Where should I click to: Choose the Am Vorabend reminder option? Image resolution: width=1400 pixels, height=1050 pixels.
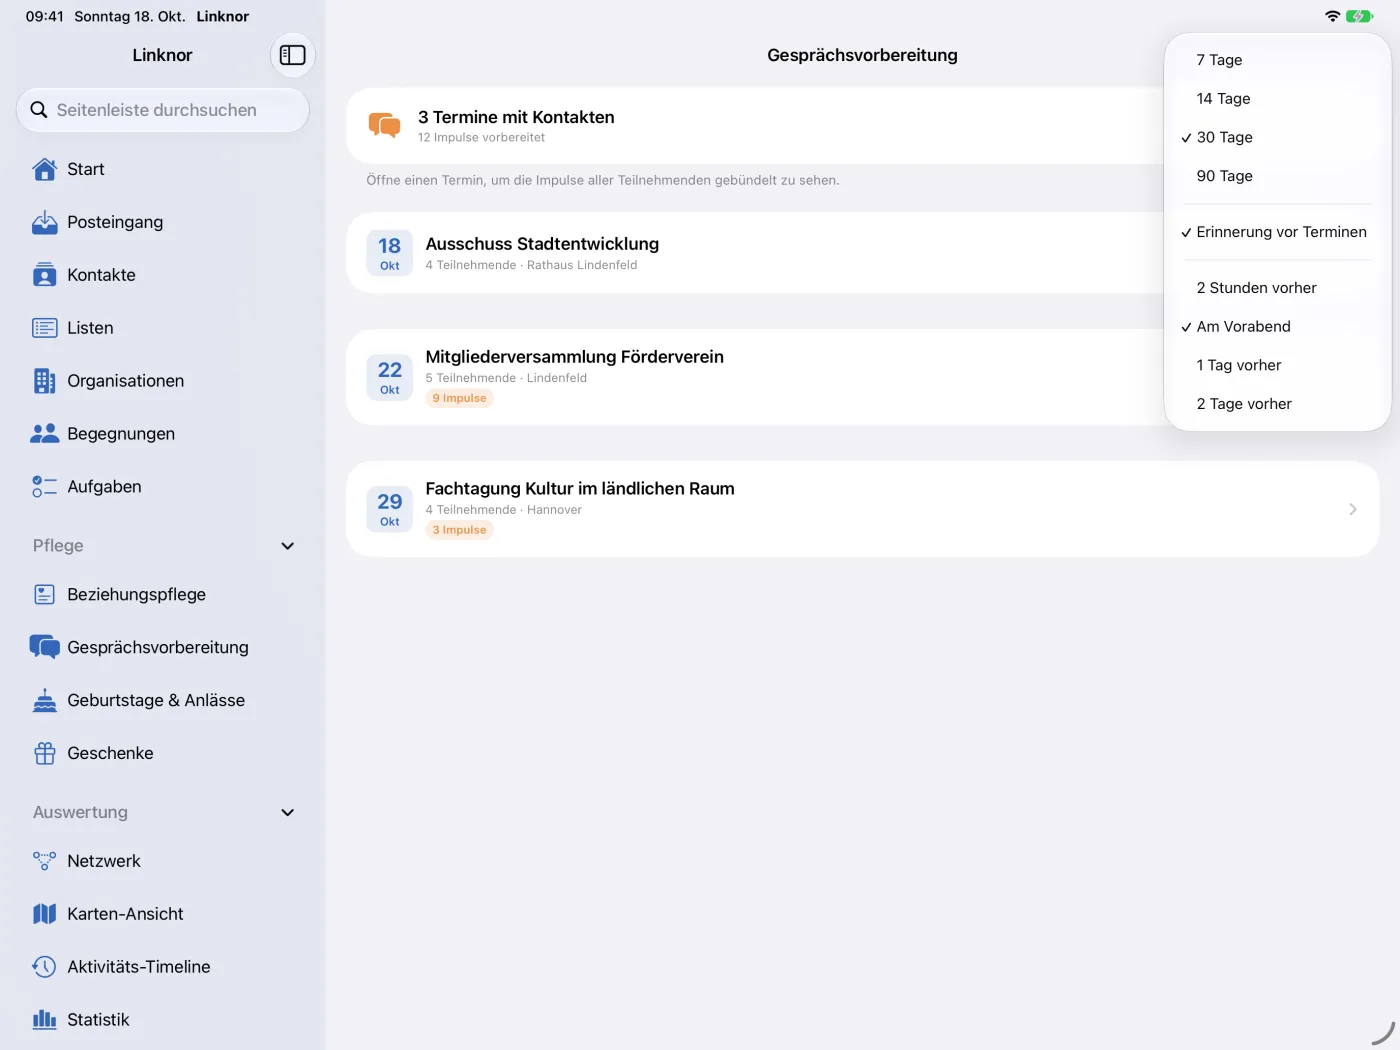(x=1278, y=327)
